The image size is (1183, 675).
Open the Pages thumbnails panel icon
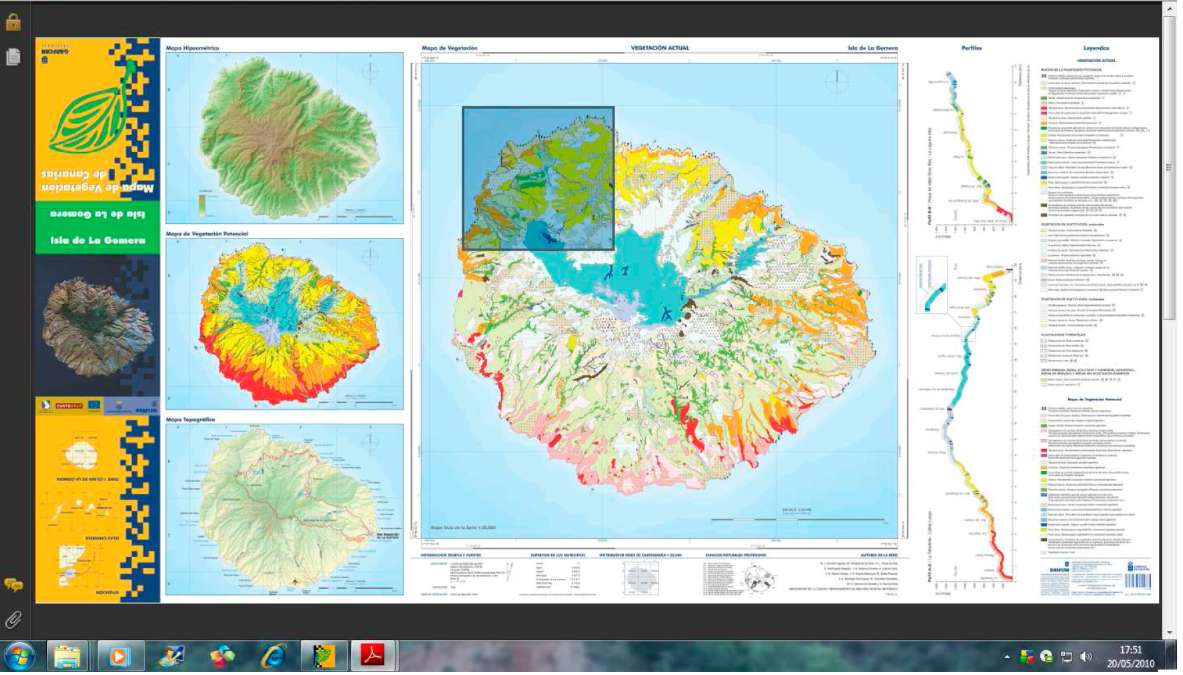pyautogui.click(x=13, y=57)
